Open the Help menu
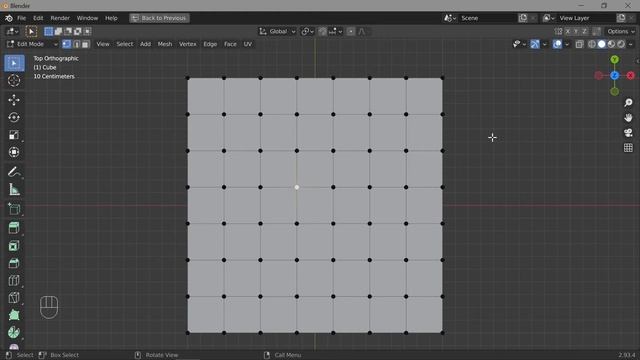The width and height of the screenshot is (640, 360). (111, 18)
